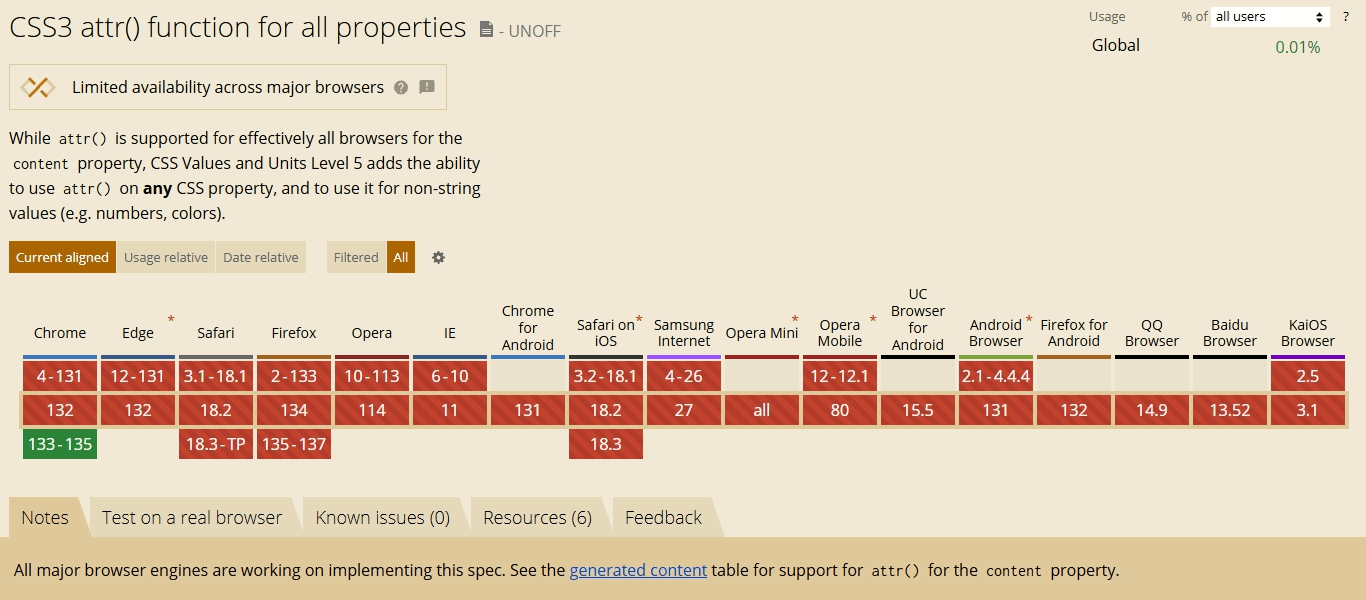1366x600 pixels.
Task: Click the unofficial spec document icon
Action: (486, 30)
